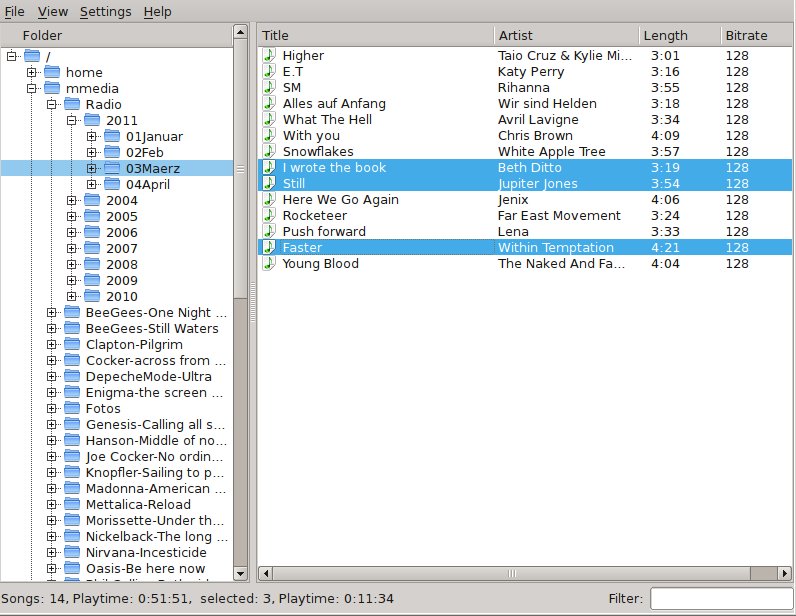796x616 pixels.
Task: Collapse the root folder node
Action: [12, 56]
